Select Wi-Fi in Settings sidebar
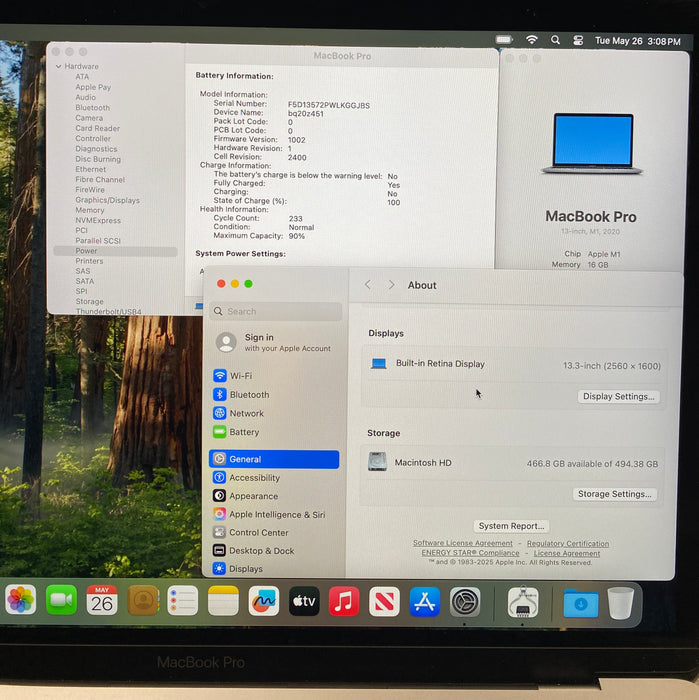Screen dimensions: 699x700 [274, 376]
